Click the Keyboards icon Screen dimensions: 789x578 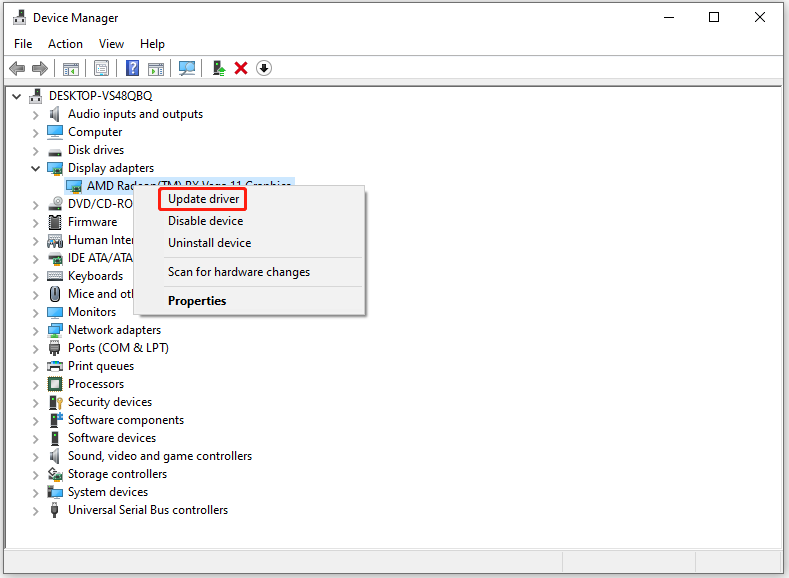tap(55, 276)
